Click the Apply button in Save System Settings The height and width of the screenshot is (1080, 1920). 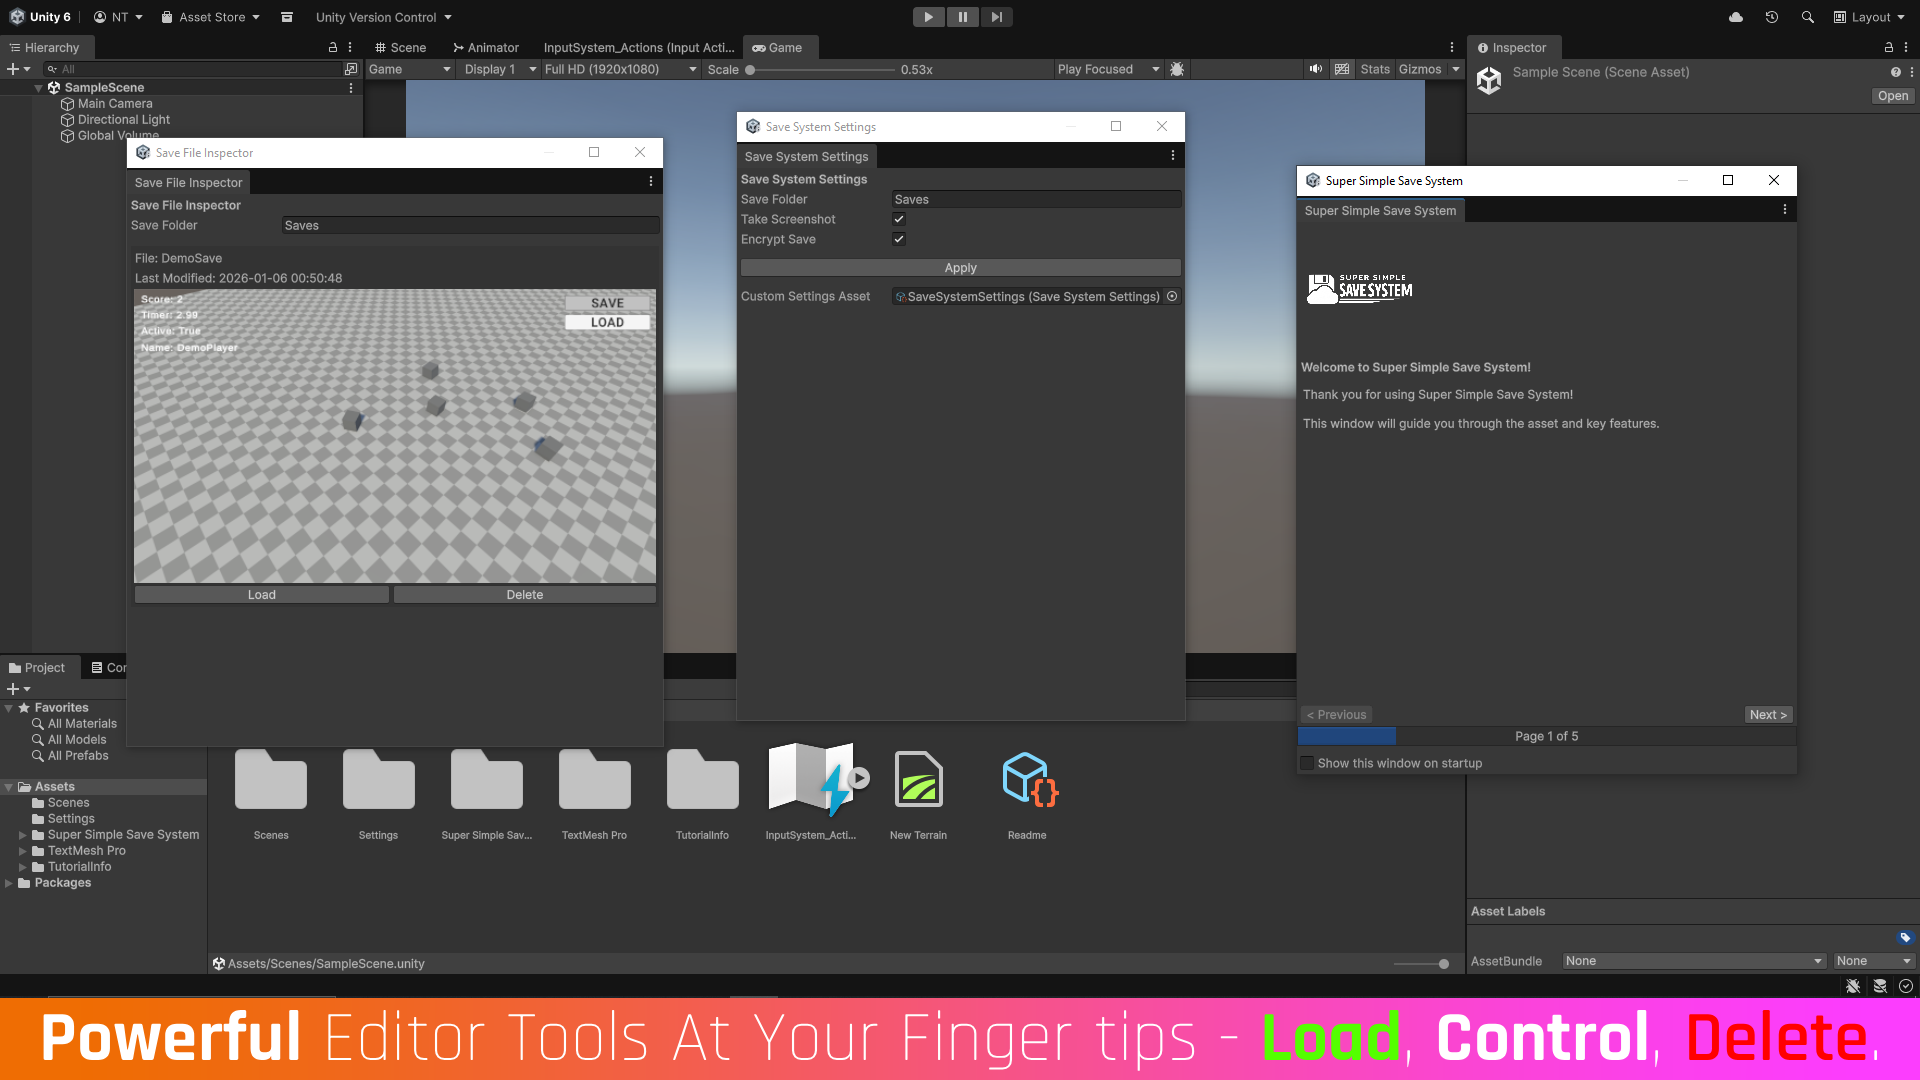pyautogui.click(x=960, y=268)
